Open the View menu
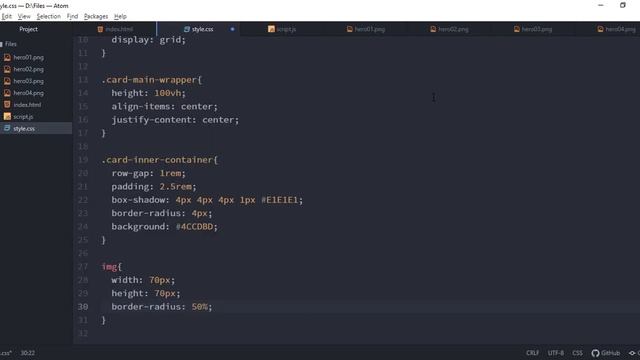640x360 pixels. tap(24, 16)
